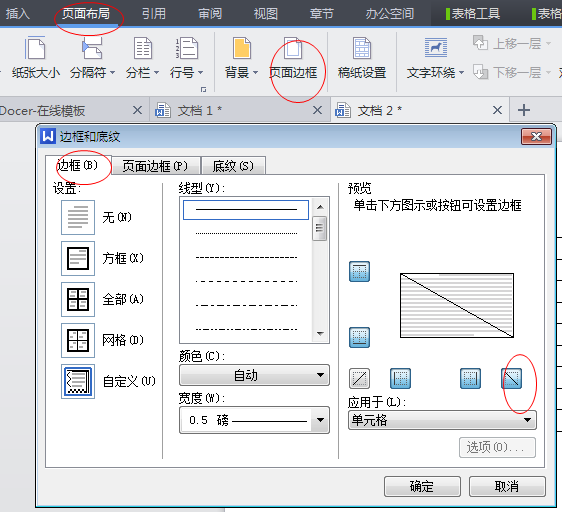Open the 页面边框 page border tool
The height and width of the screenshot is (512, 562).
[293, 58]
